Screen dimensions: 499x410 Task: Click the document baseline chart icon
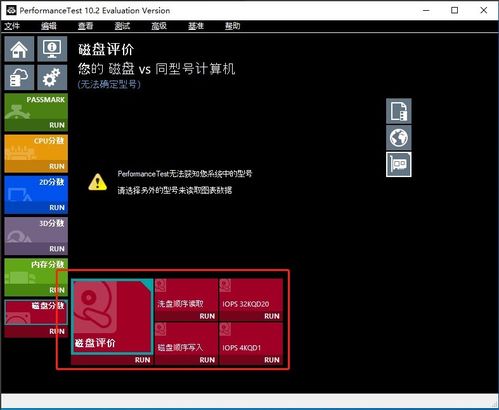[x=399, y=111]
